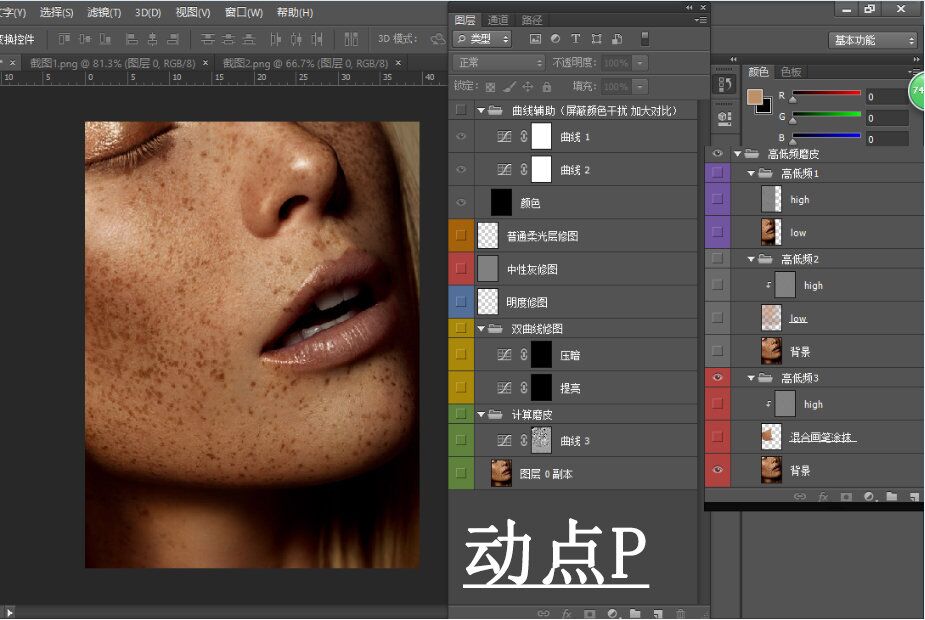Open the 基本功能 workspace dropdown
Screen dimensions: 925x620
click(872, 40)
